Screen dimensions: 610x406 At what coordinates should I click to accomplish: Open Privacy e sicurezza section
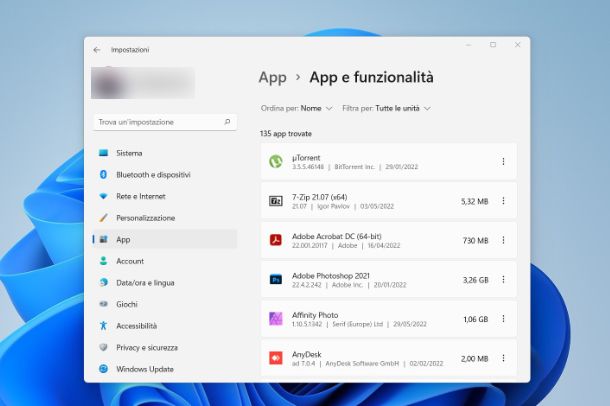click(165, 347)
